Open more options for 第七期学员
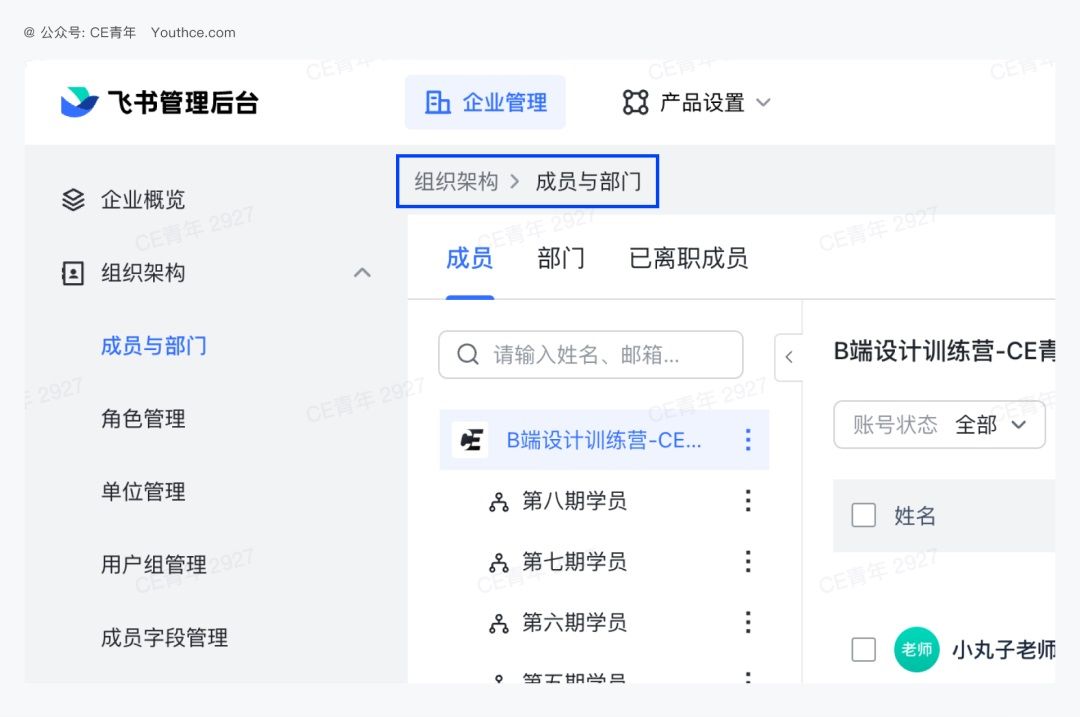 pos(748,561)
